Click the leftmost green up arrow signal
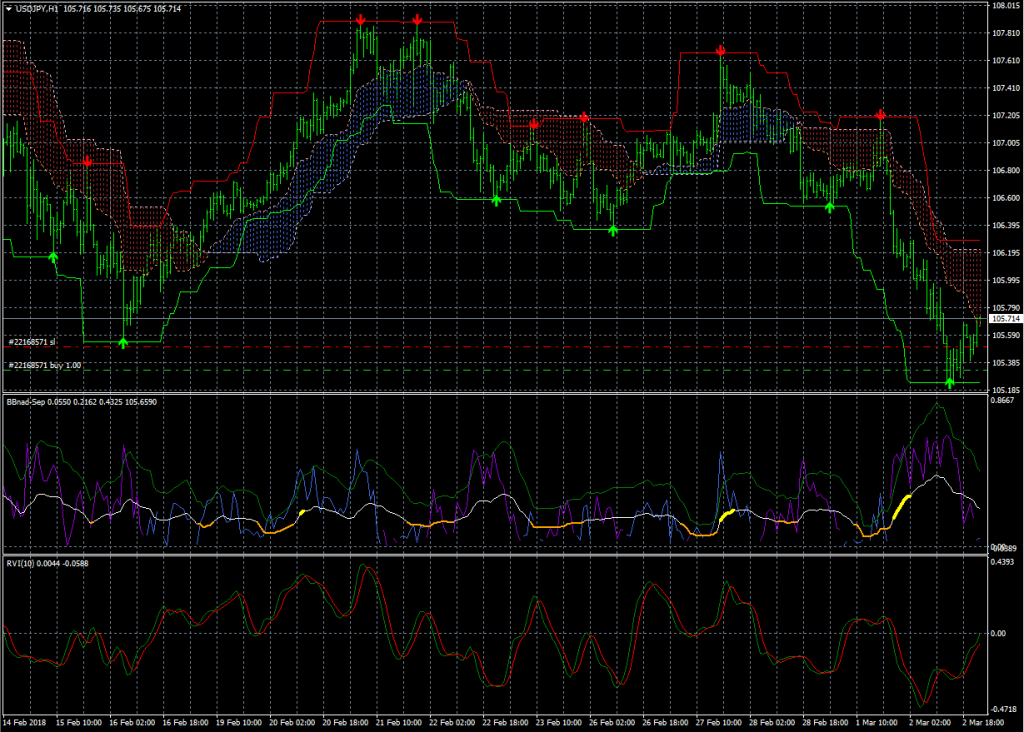The image size is (1024, 732). 54,258
